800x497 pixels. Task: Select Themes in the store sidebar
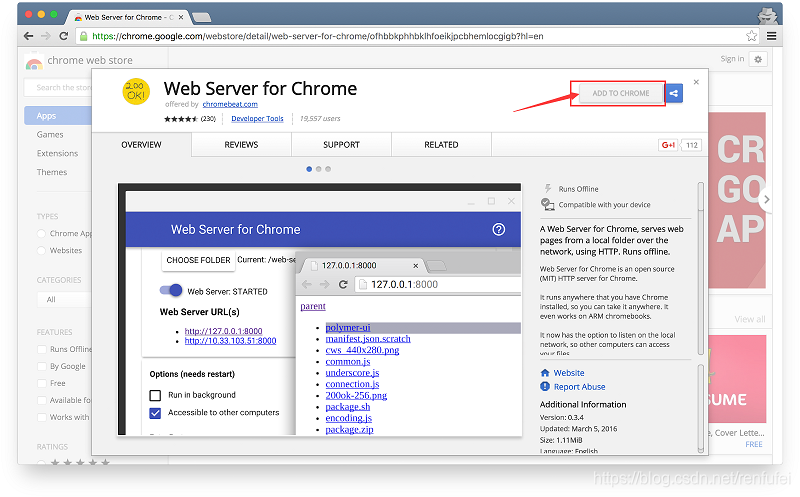pyautogui.click(x=52, y=172)
